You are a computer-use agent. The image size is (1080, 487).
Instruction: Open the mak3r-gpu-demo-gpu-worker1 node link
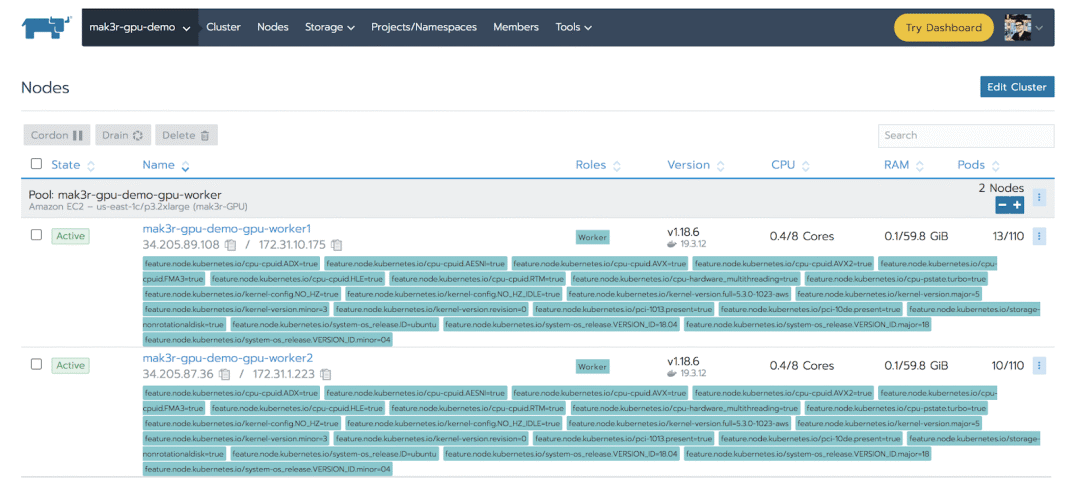click(x=227, y=229)
